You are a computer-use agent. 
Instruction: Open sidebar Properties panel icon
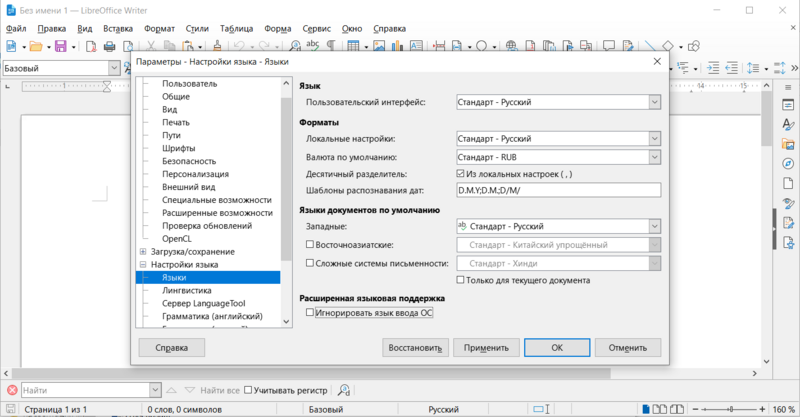tap(788, 105)
